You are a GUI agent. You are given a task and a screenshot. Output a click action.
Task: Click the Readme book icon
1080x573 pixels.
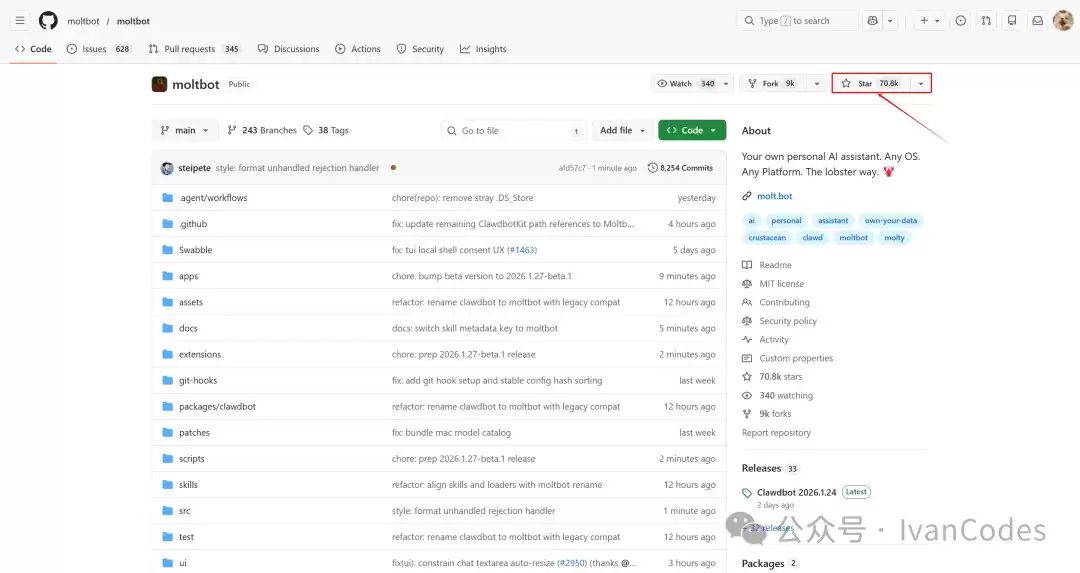tap(747, 265)
